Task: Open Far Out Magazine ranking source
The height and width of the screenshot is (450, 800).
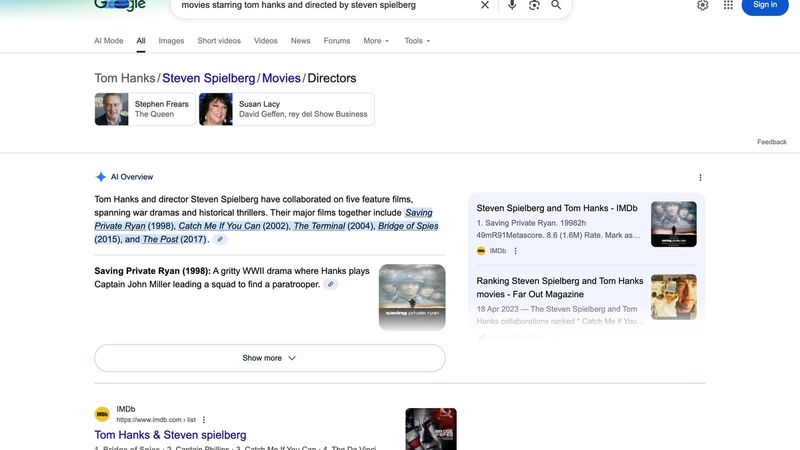Action: coord(560,287)
